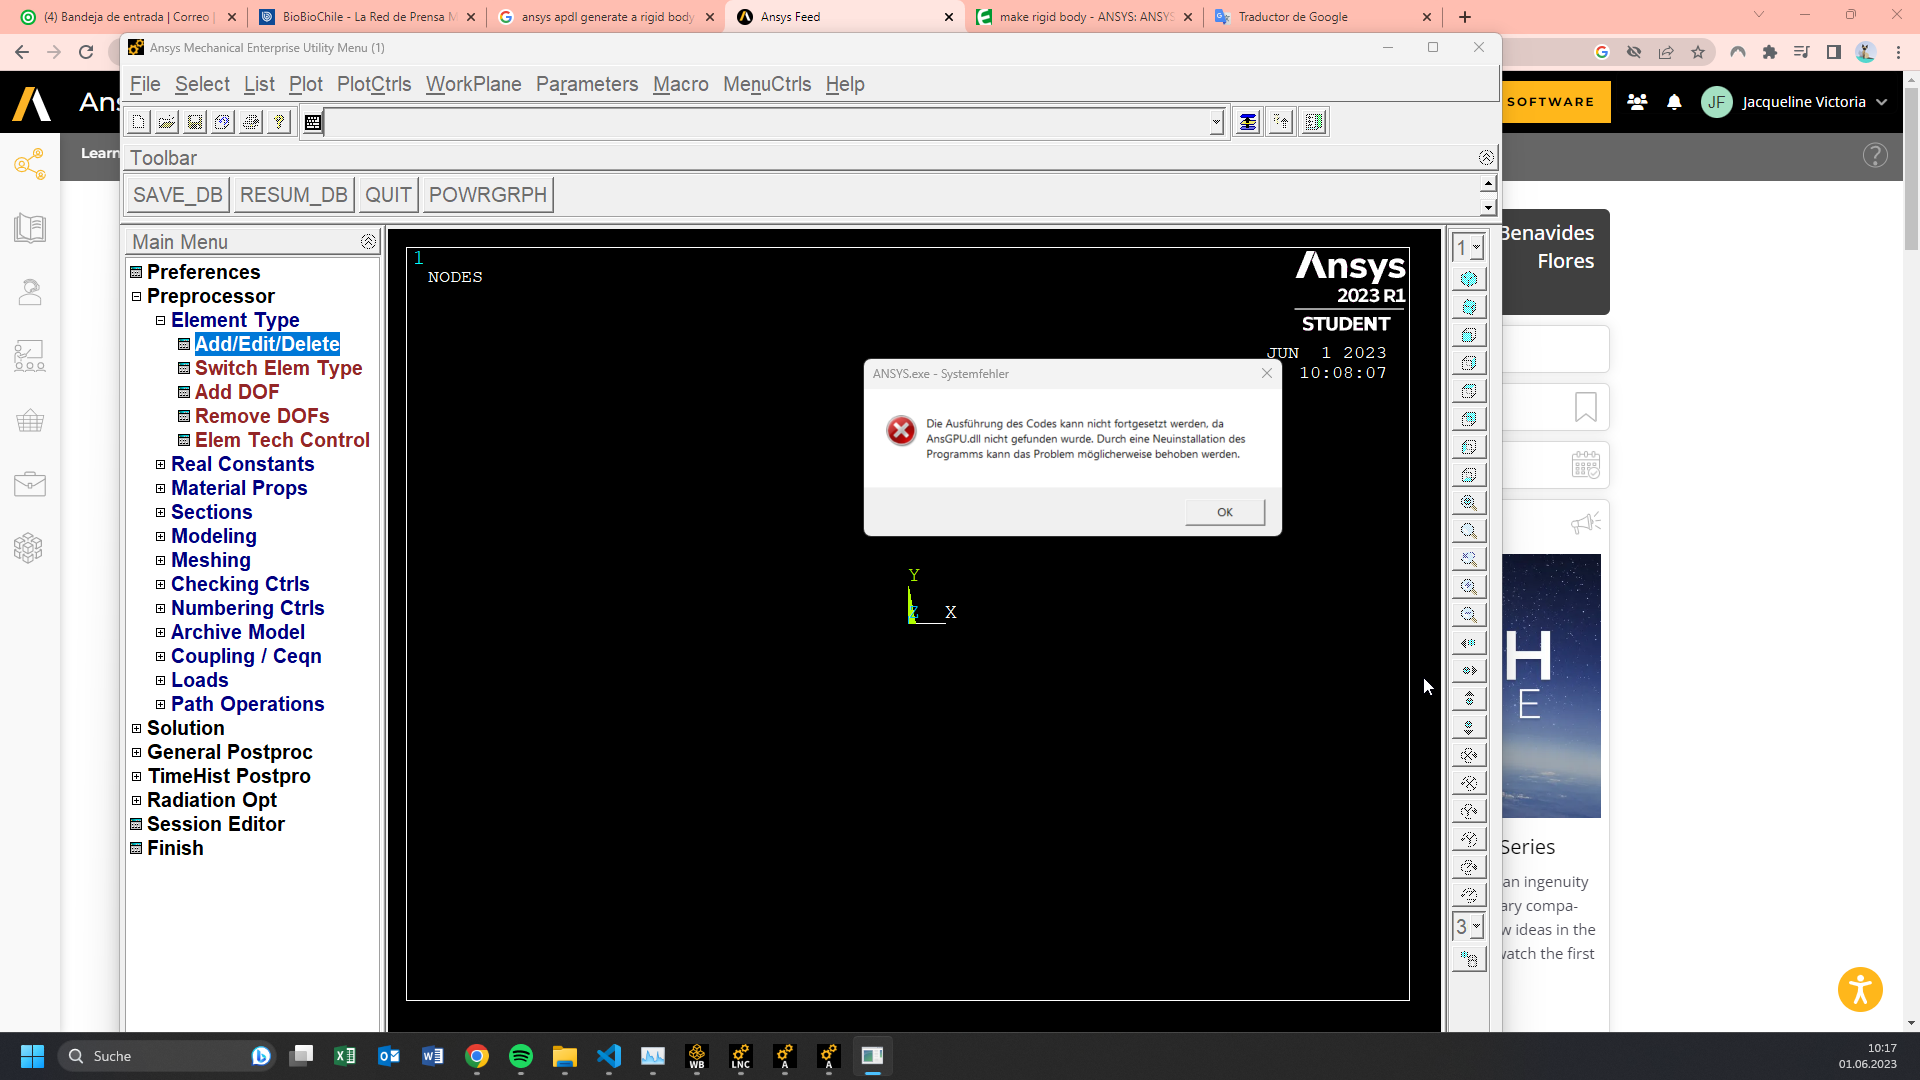Click the Zoom In magnifier icon
The height and width of the screenshot is (1080, 1920).
point(1469,587)
